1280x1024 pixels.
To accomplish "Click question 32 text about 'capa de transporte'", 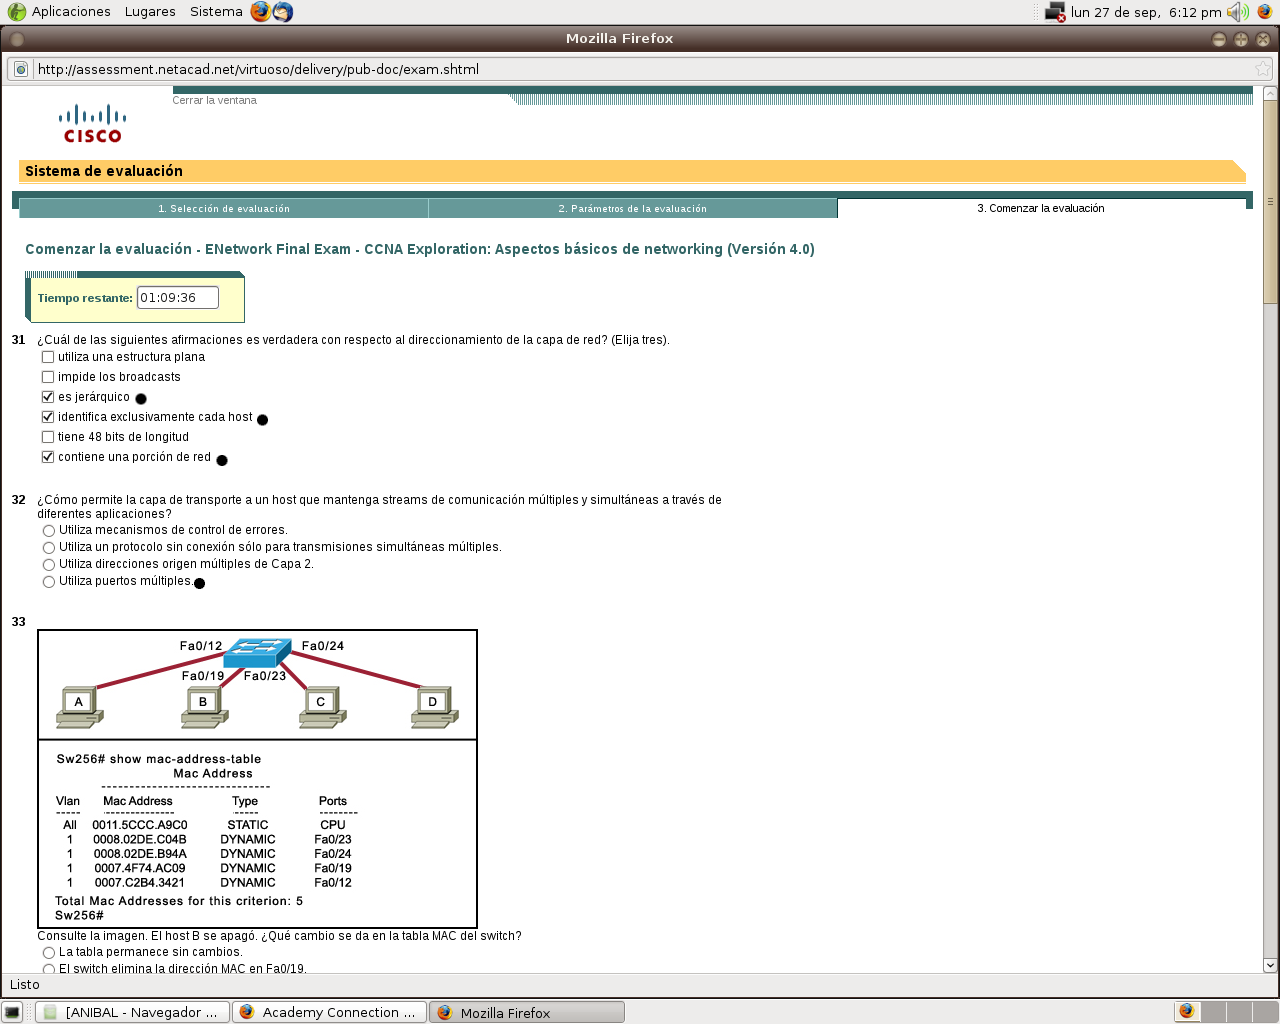I will click(x=380, y=507).
